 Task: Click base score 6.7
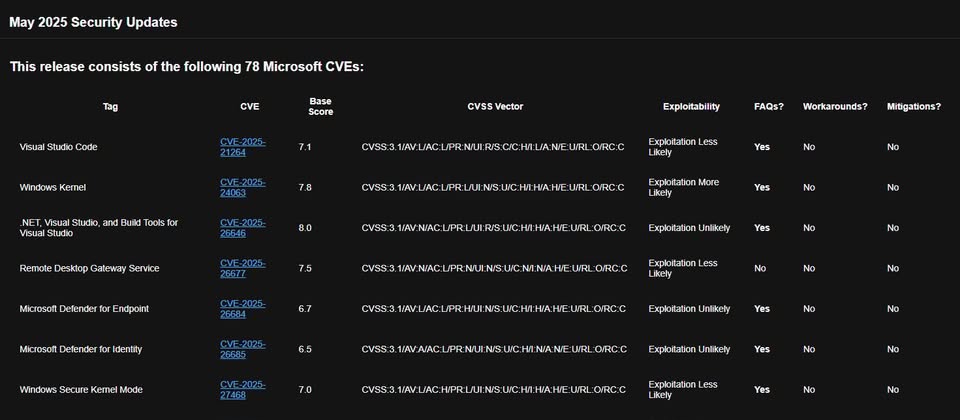(x=305, y=309)
